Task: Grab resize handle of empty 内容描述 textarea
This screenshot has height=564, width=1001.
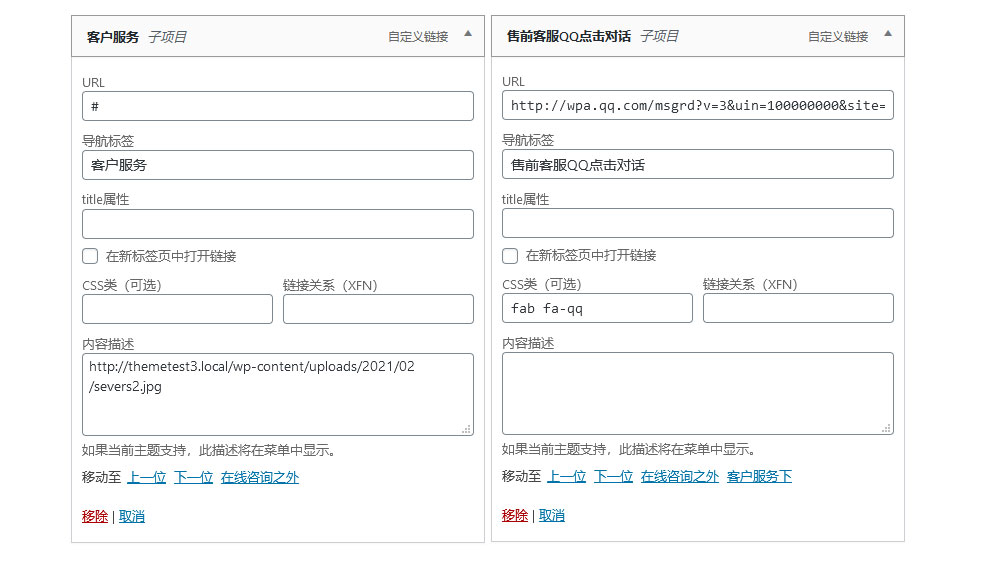Action: pos(886,428)
